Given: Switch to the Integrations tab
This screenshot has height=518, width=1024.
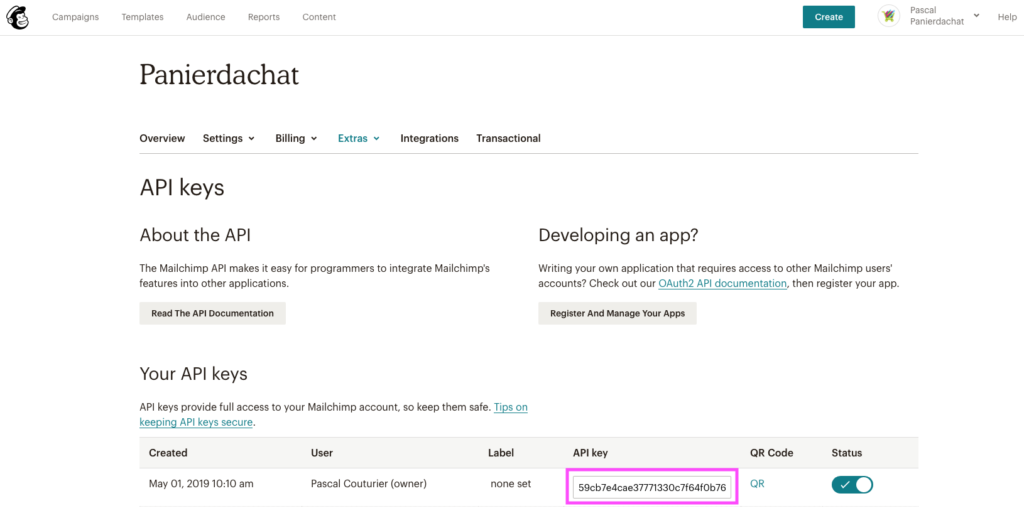Looking at the screenshot, I should pos(429,138).
